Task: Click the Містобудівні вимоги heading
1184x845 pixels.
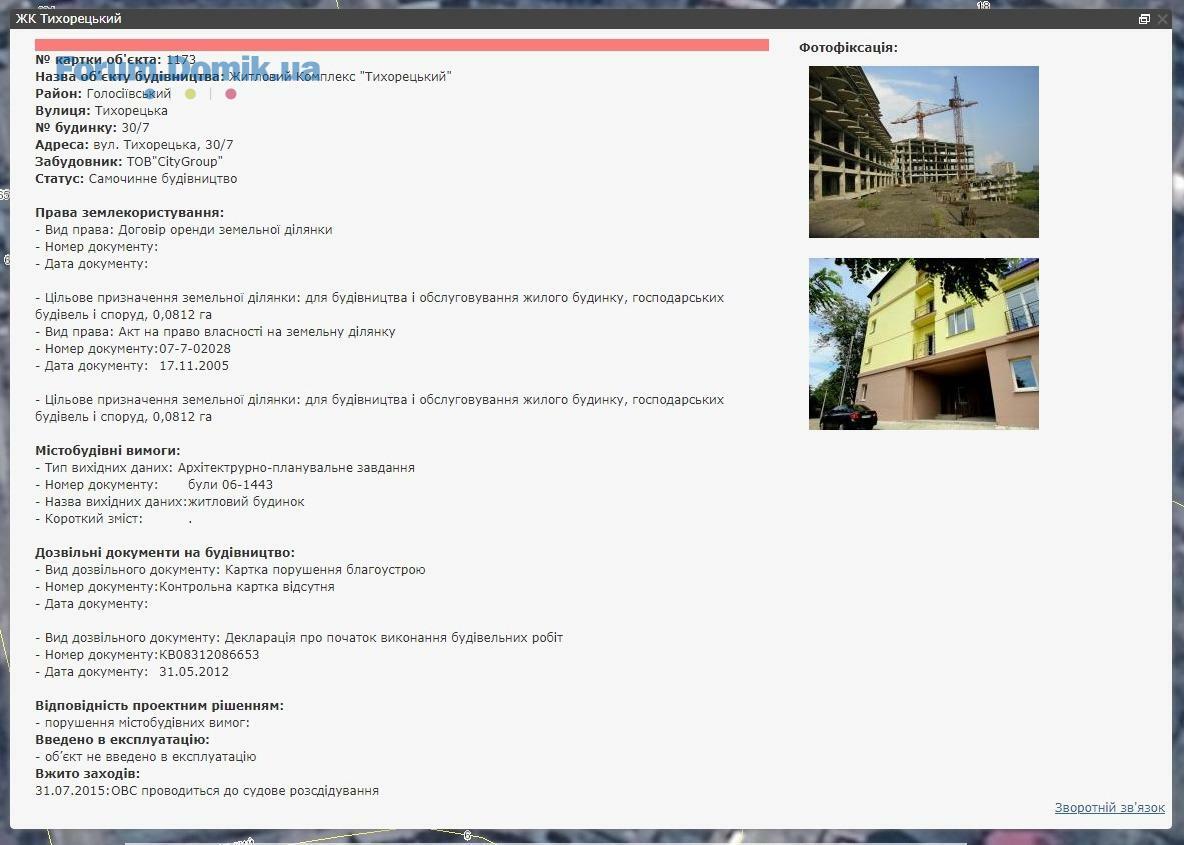Action: coord(107,451)
